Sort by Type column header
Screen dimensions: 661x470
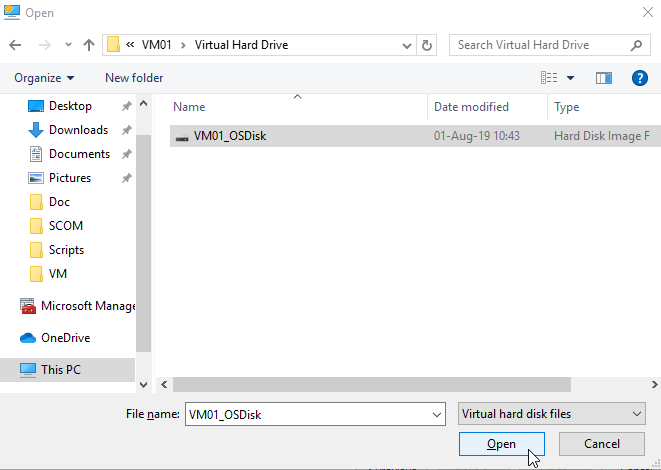604,107
